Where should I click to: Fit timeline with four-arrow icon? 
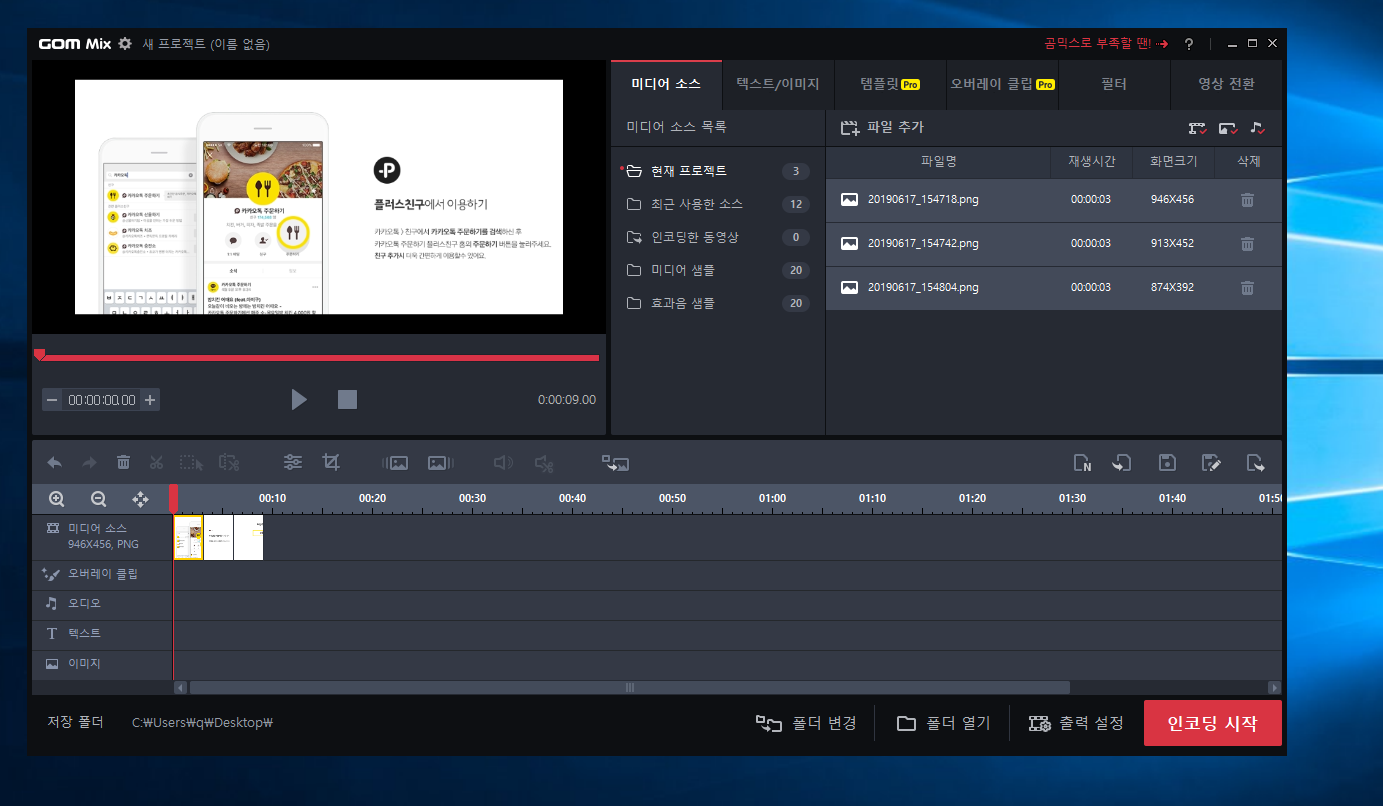pos(141,499)
